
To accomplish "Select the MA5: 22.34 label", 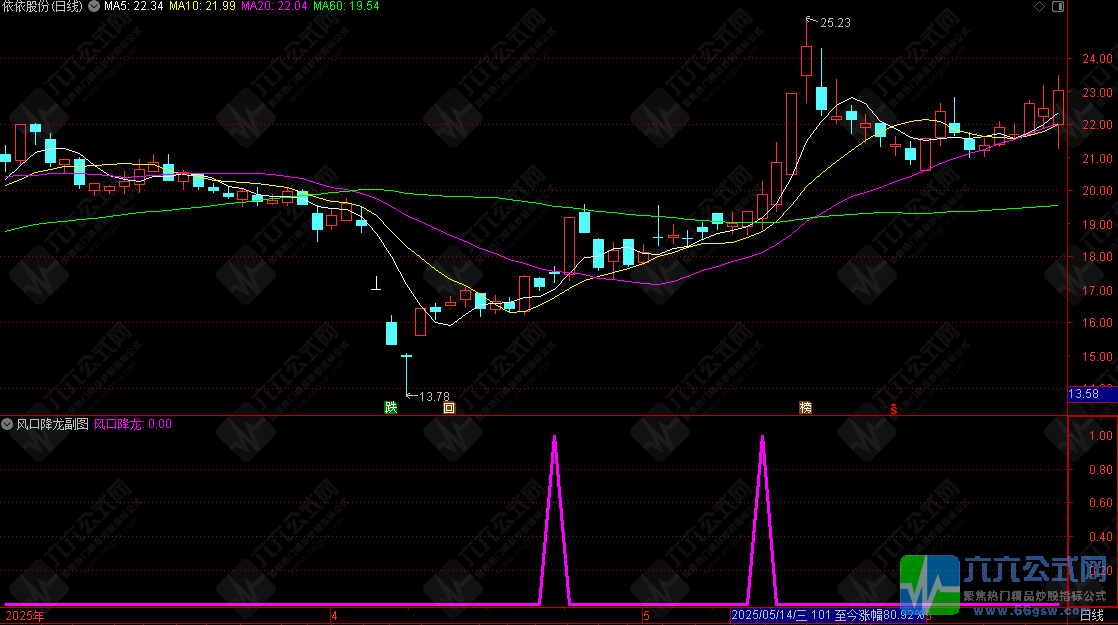I will click(133, 6).
